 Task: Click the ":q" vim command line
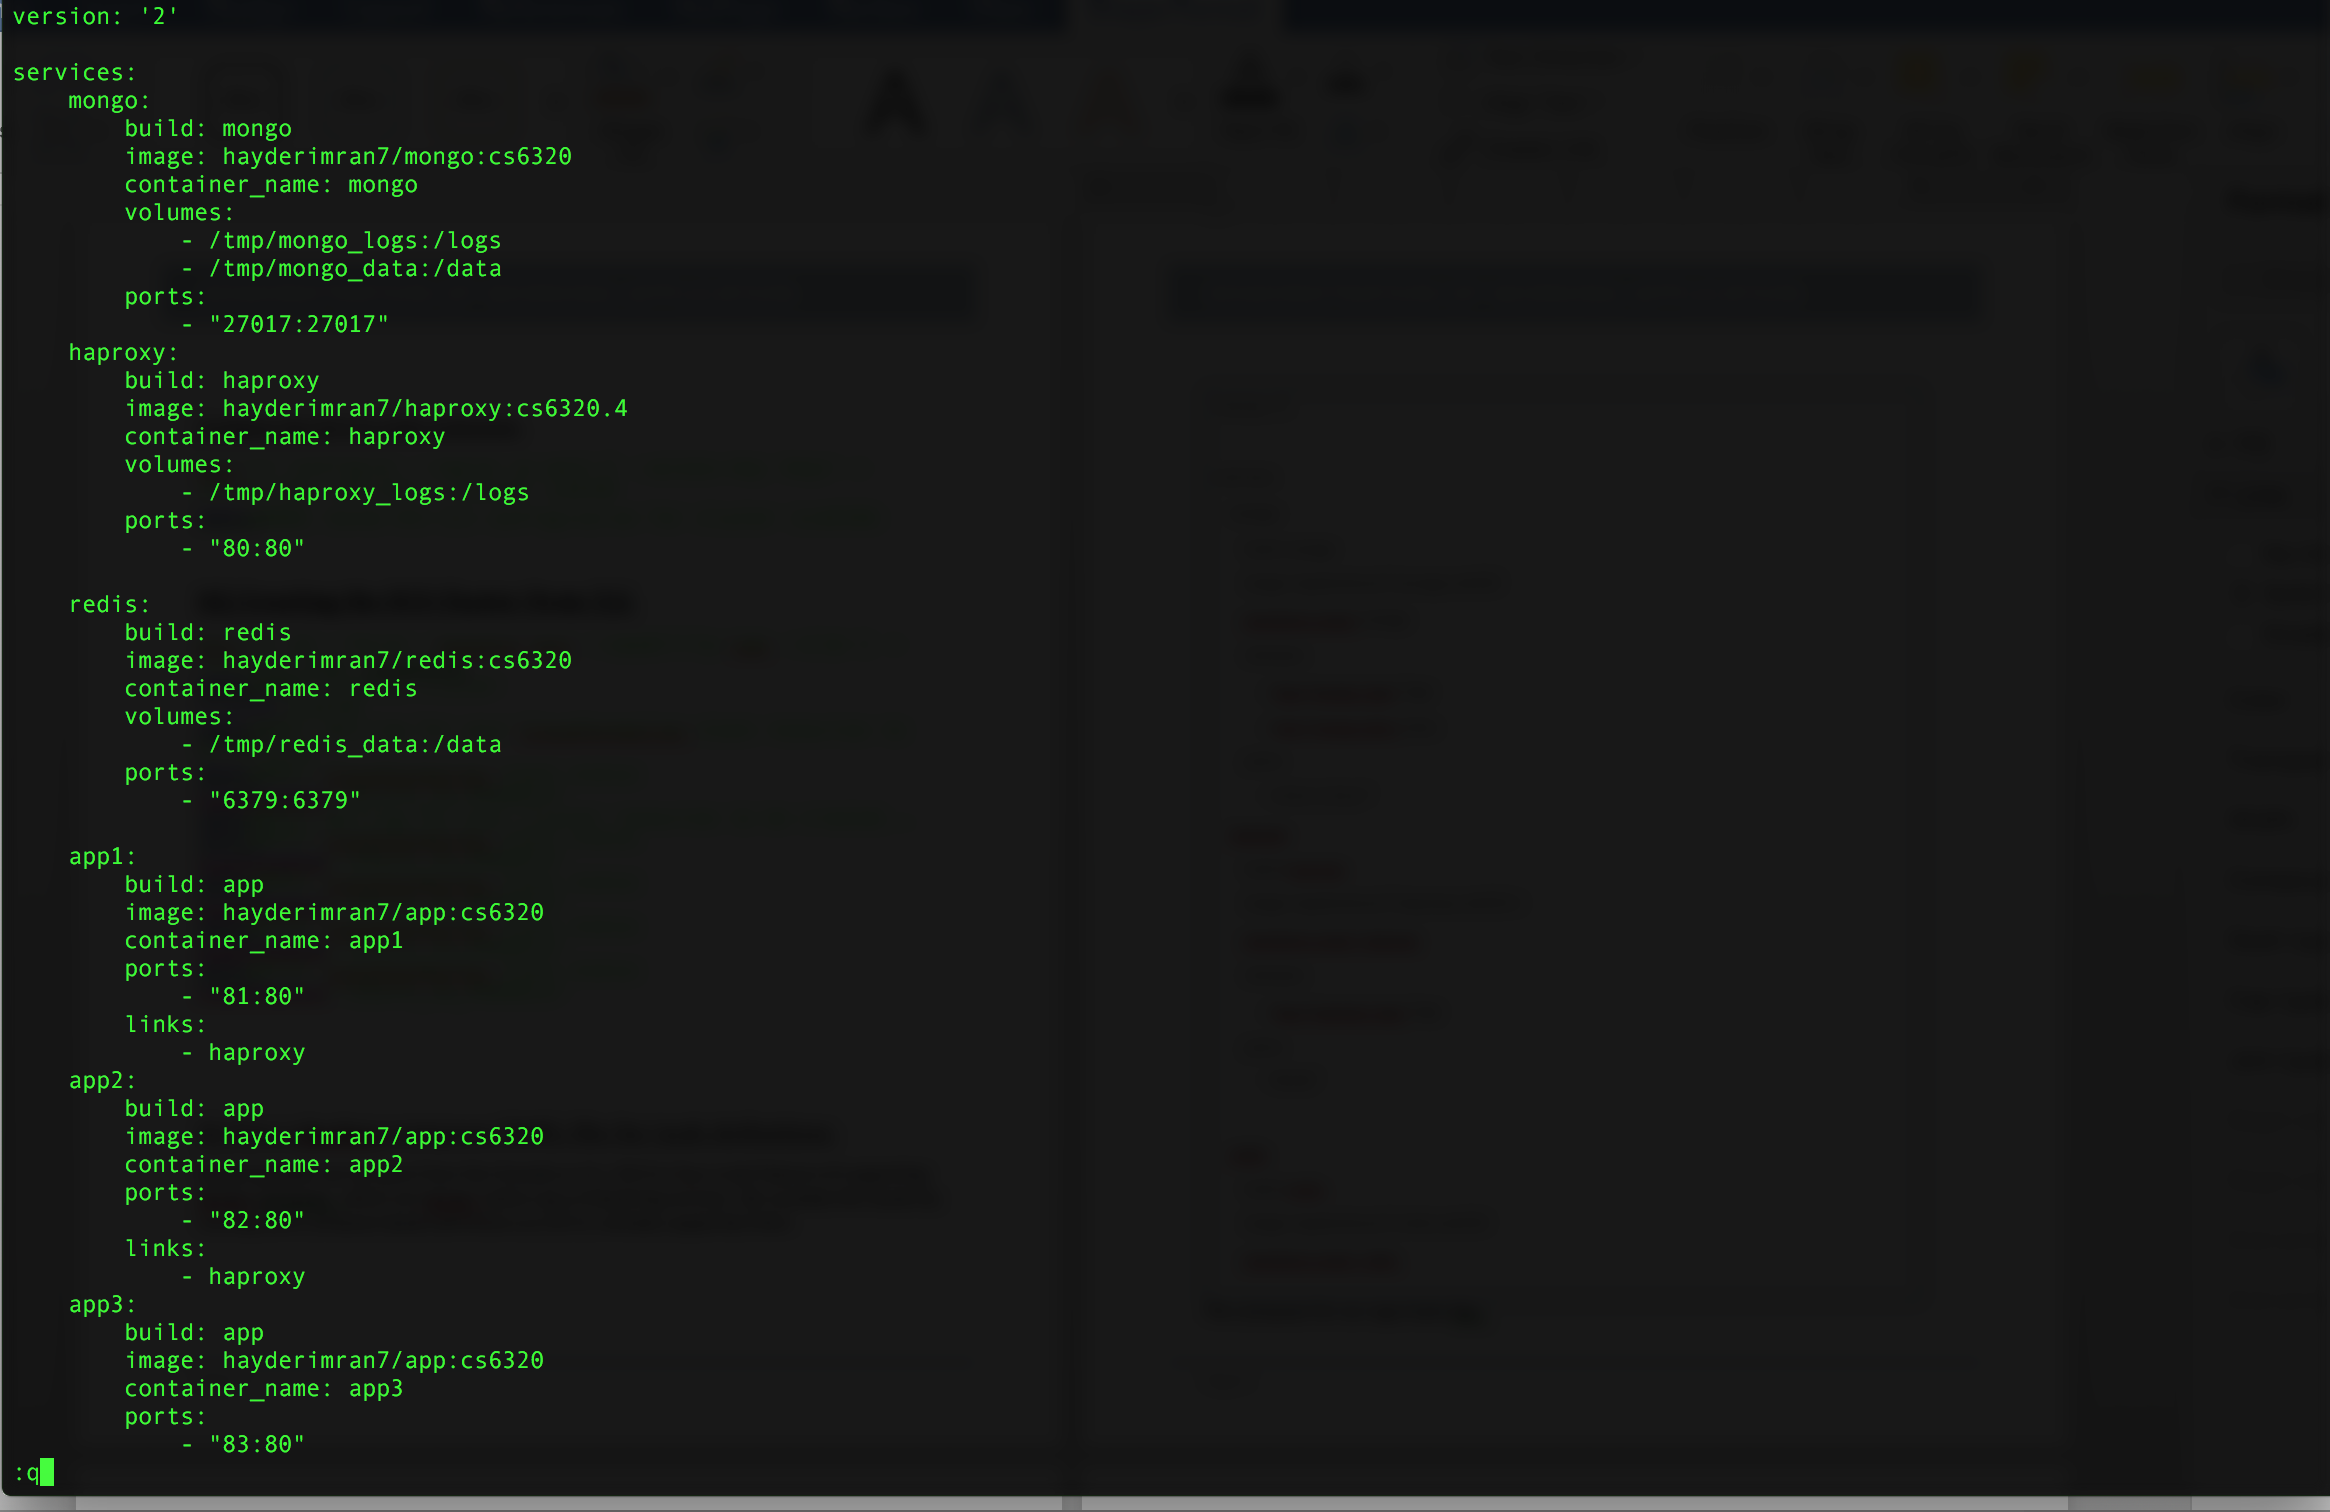[x=33, y=1472]
